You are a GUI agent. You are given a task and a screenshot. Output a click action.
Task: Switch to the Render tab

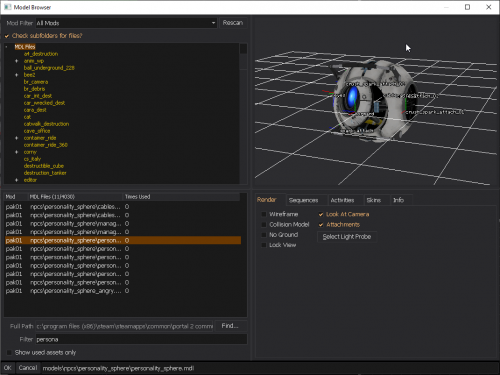(267, 200)
